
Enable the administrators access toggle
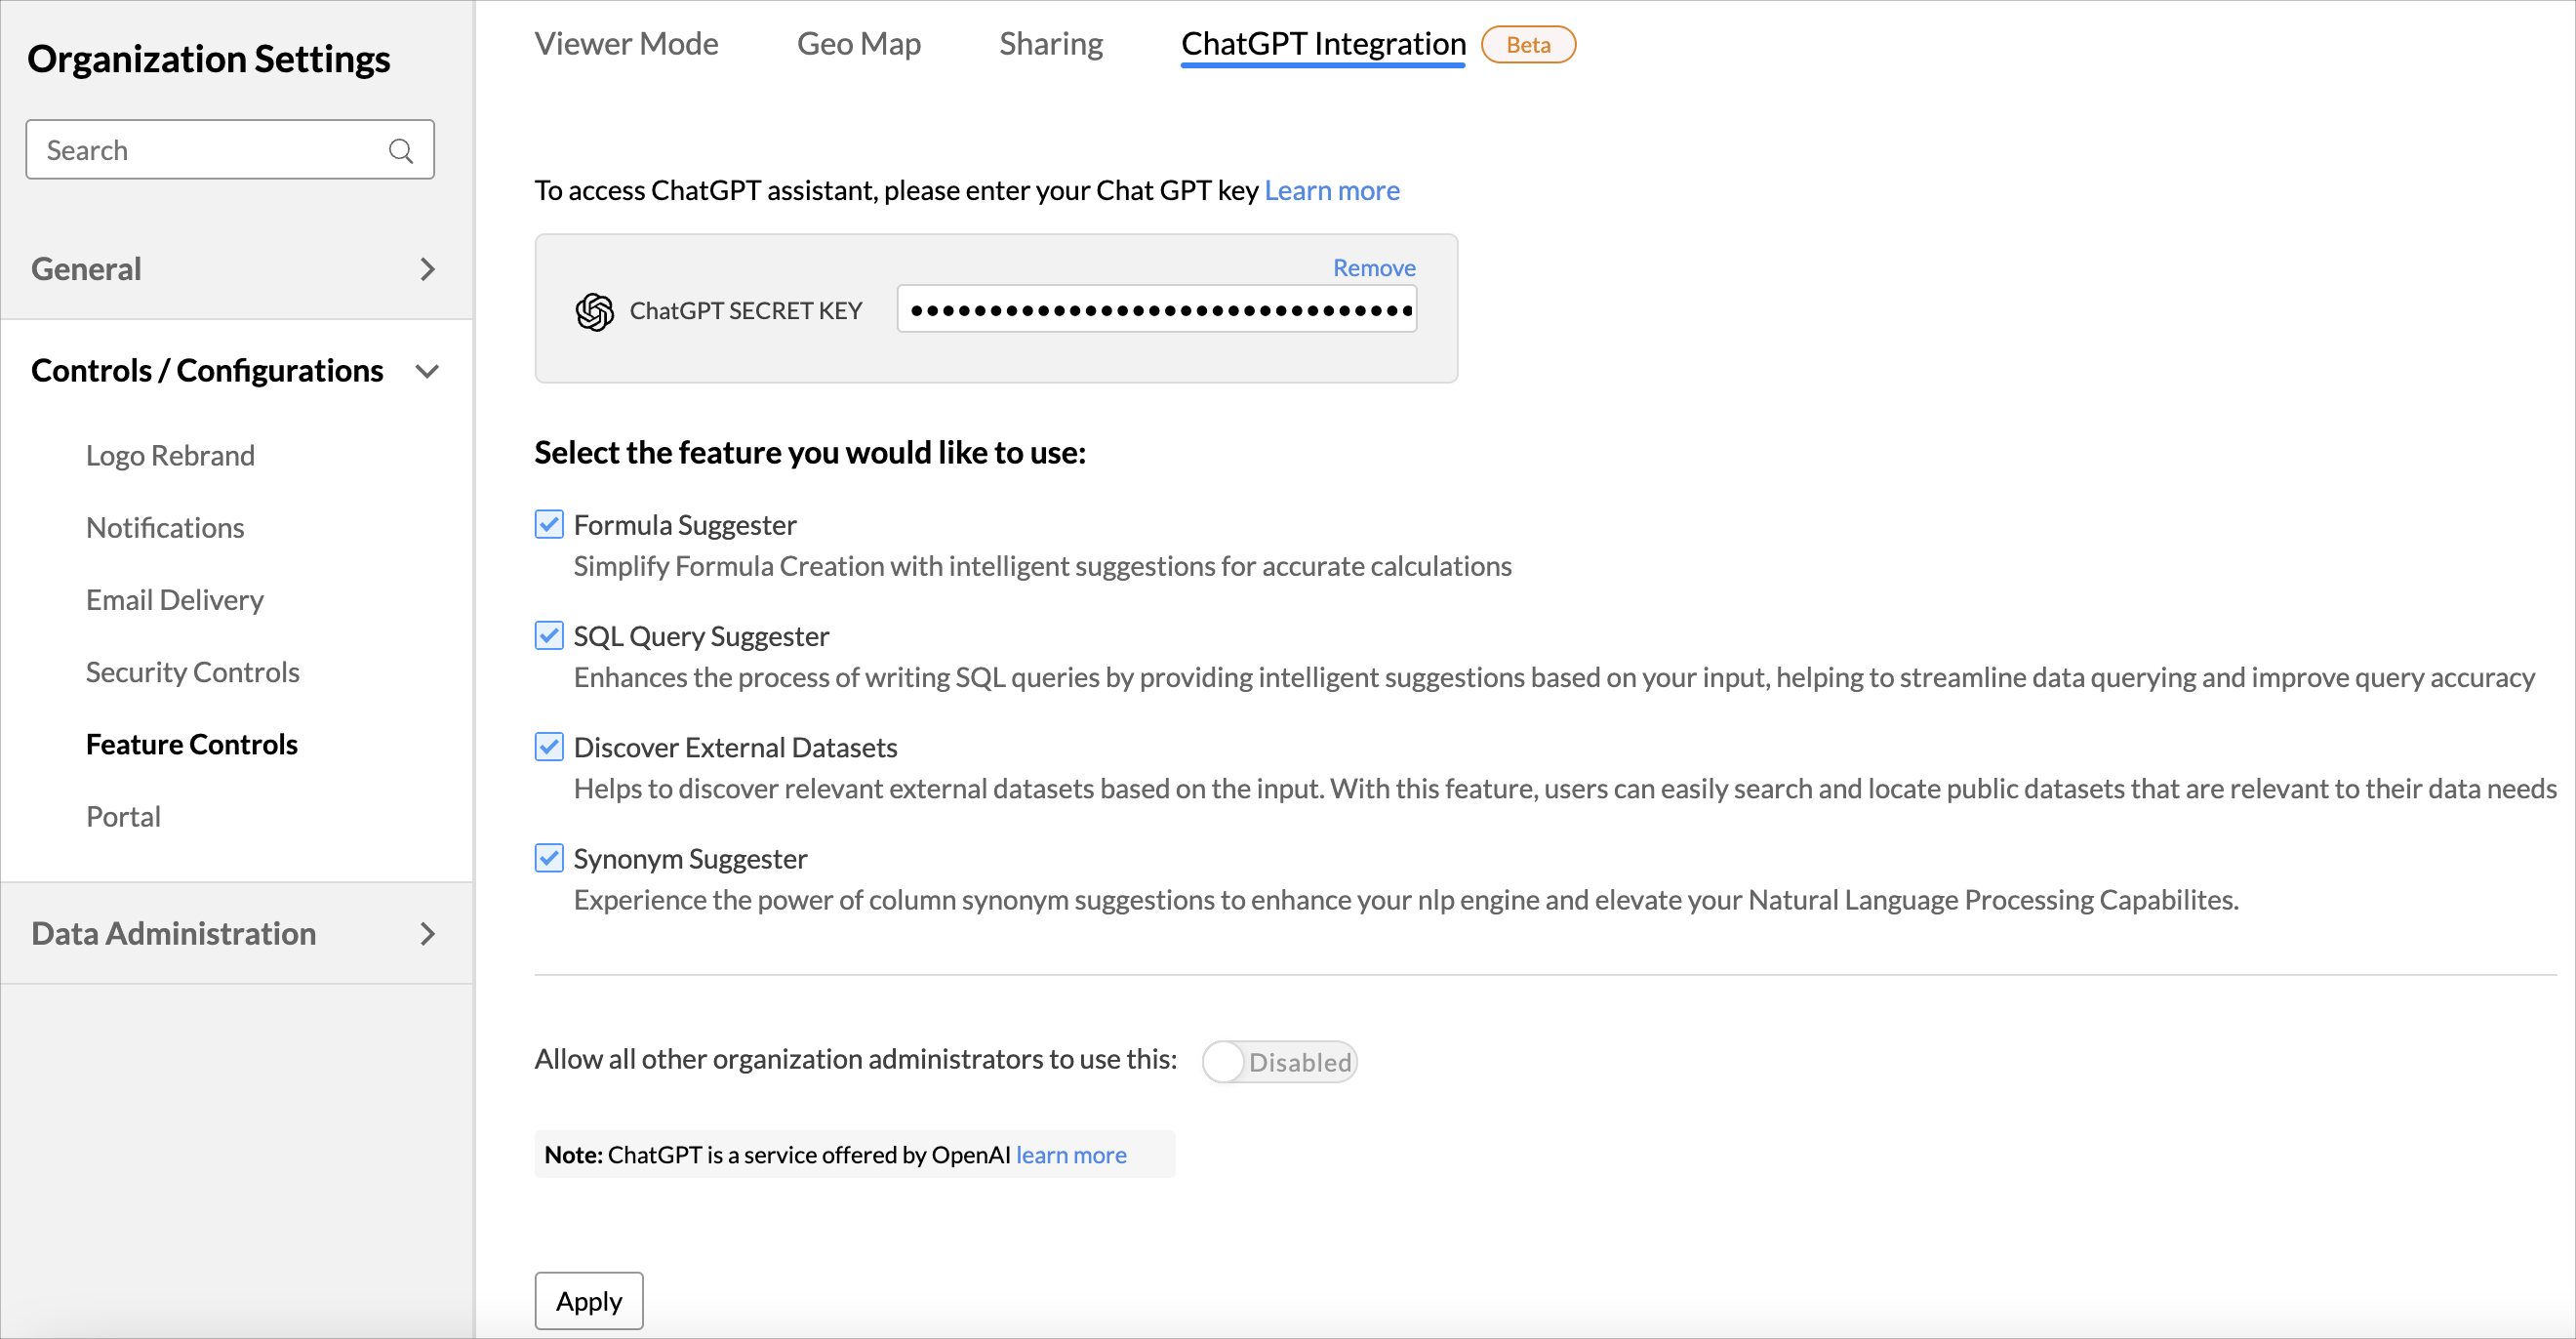(x=1279, y=1061)
